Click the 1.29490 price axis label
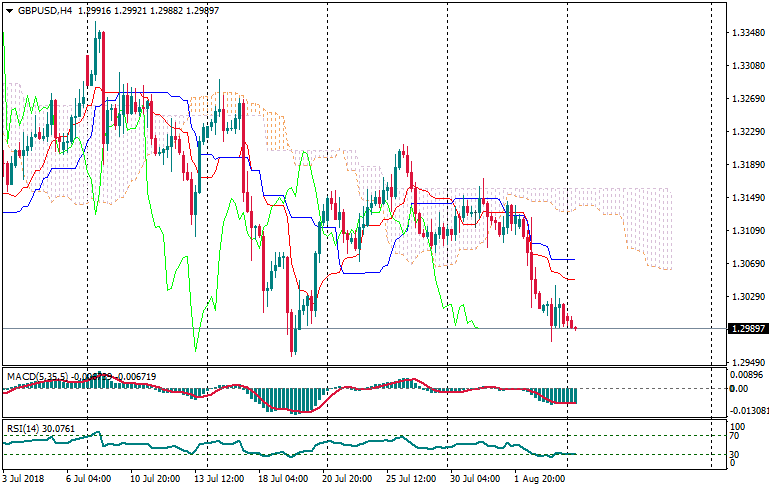This screenshot has height=490, width=769. [x=745, y=363]
